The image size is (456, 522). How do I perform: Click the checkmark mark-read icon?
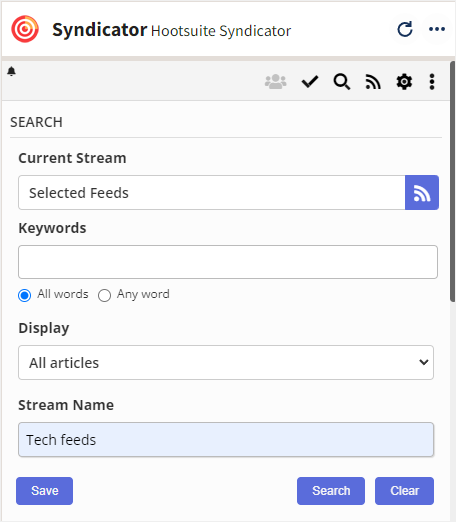(x=310, y=82)
